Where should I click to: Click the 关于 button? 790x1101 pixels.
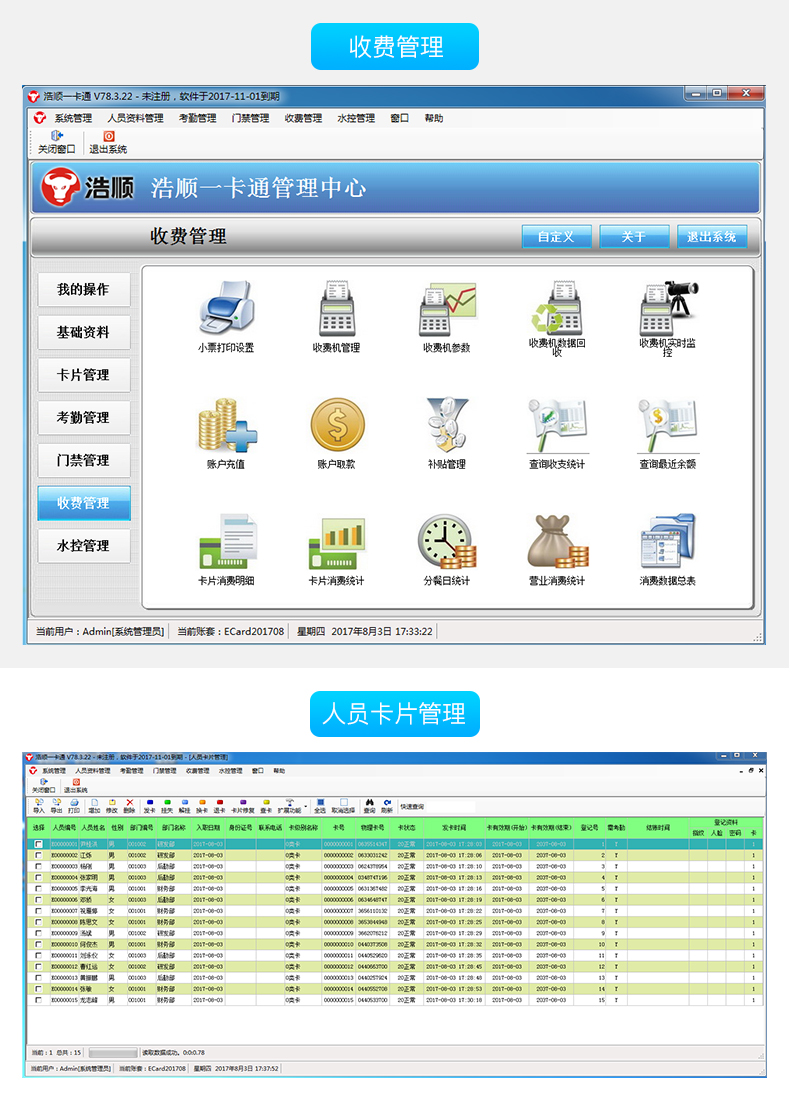click(x=633, y=237)
